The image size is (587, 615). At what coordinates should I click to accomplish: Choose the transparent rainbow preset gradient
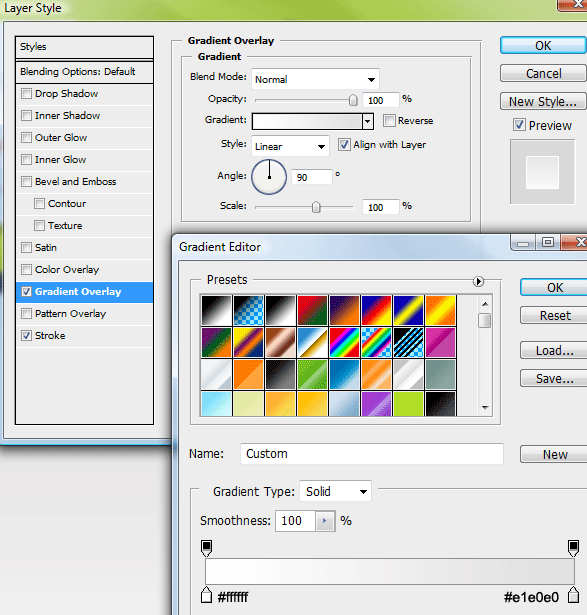(x=376, y=342)
